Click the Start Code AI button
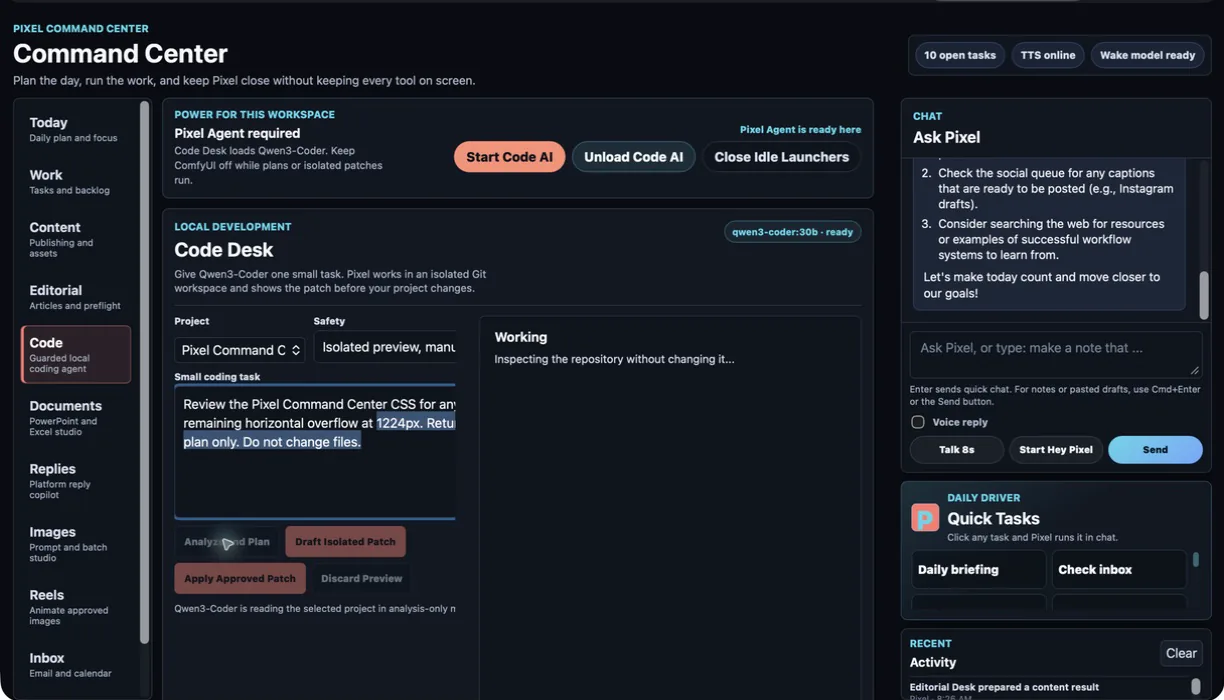 509,157
